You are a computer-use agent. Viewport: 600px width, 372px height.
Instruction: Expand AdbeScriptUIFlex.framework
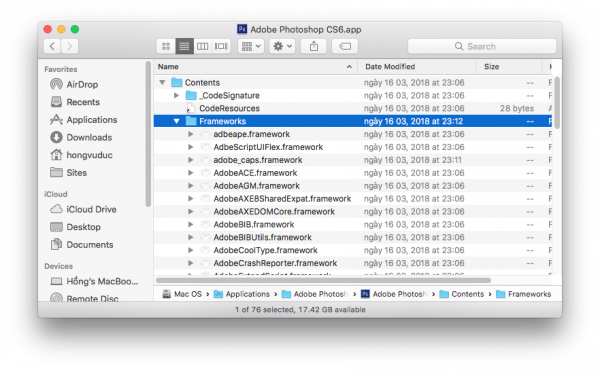pos(191,147)
